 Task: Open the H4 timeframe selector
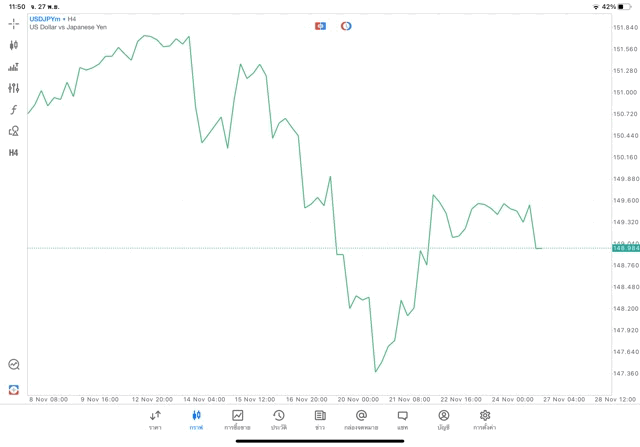coord(13,153)
